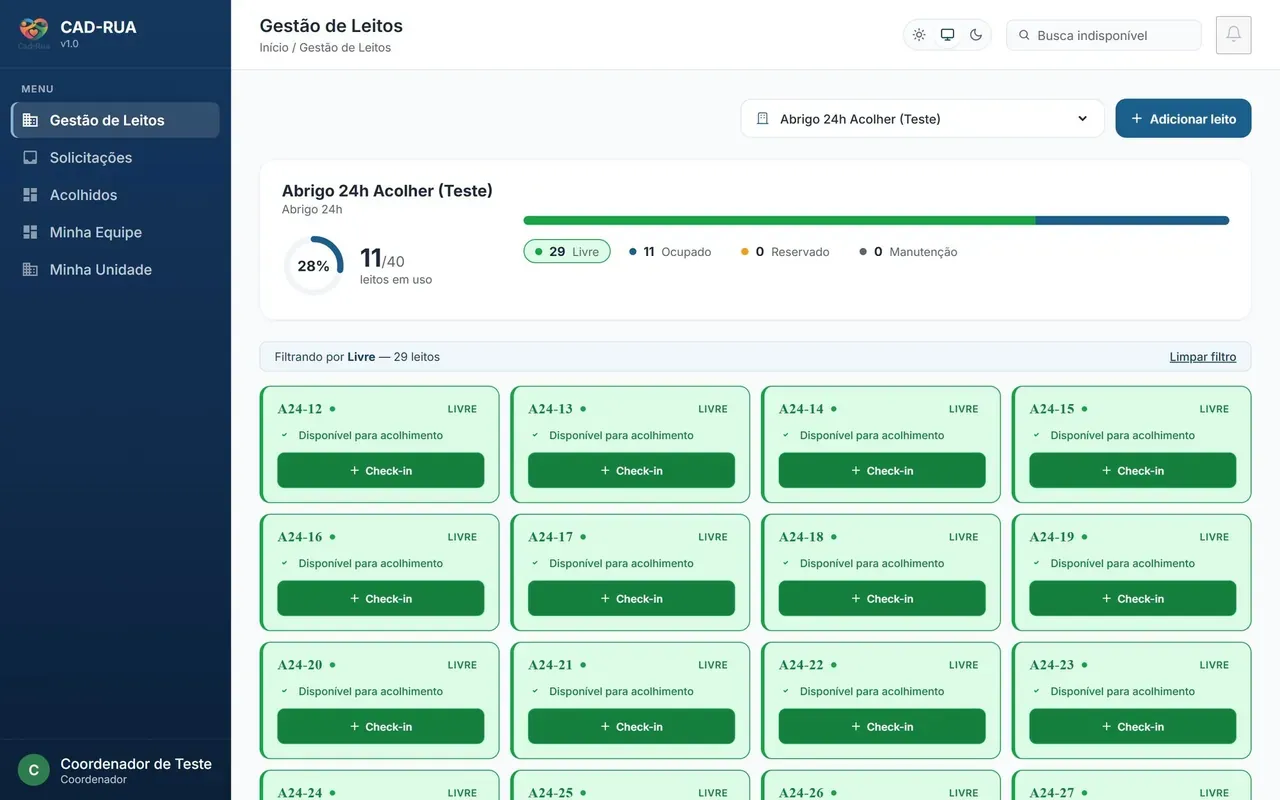Click LIVRE status on A24-19 card
1280x800 pixels.
[1214, 537]
